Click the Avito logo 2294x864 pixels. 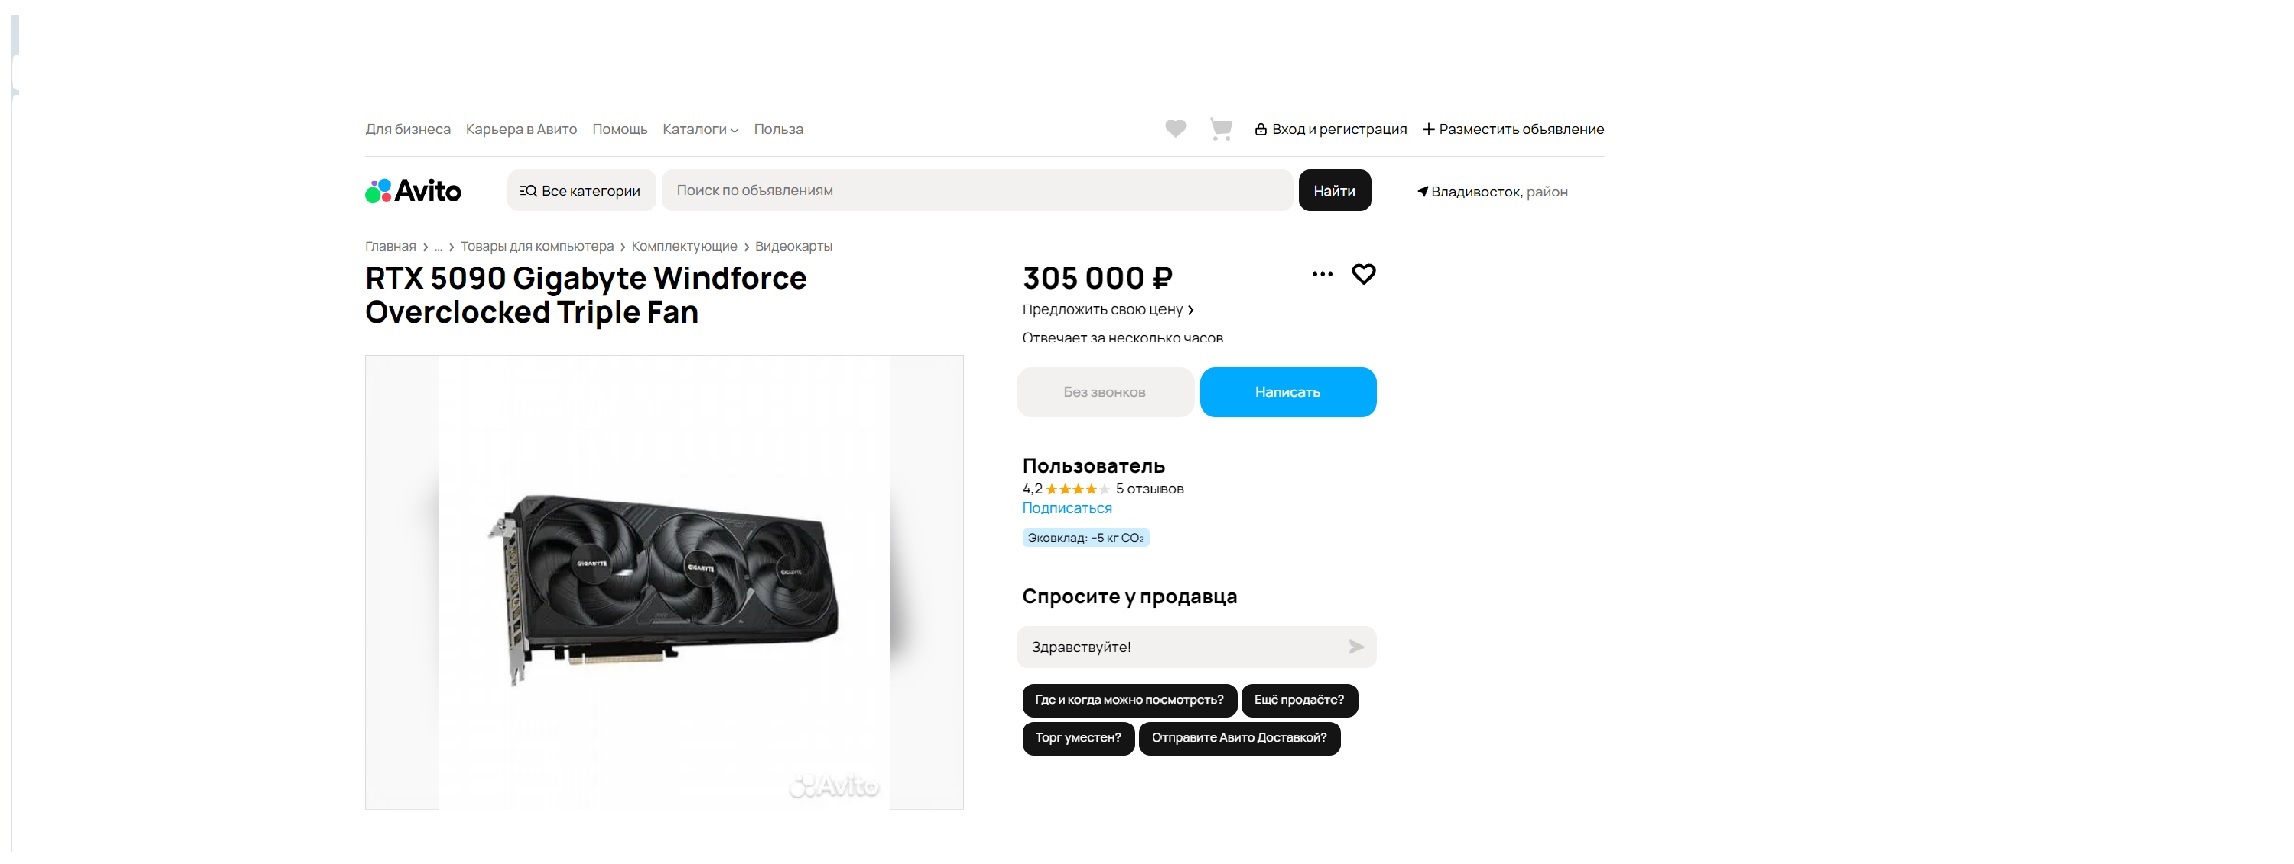pyautogui.click(x=413, y=191)
